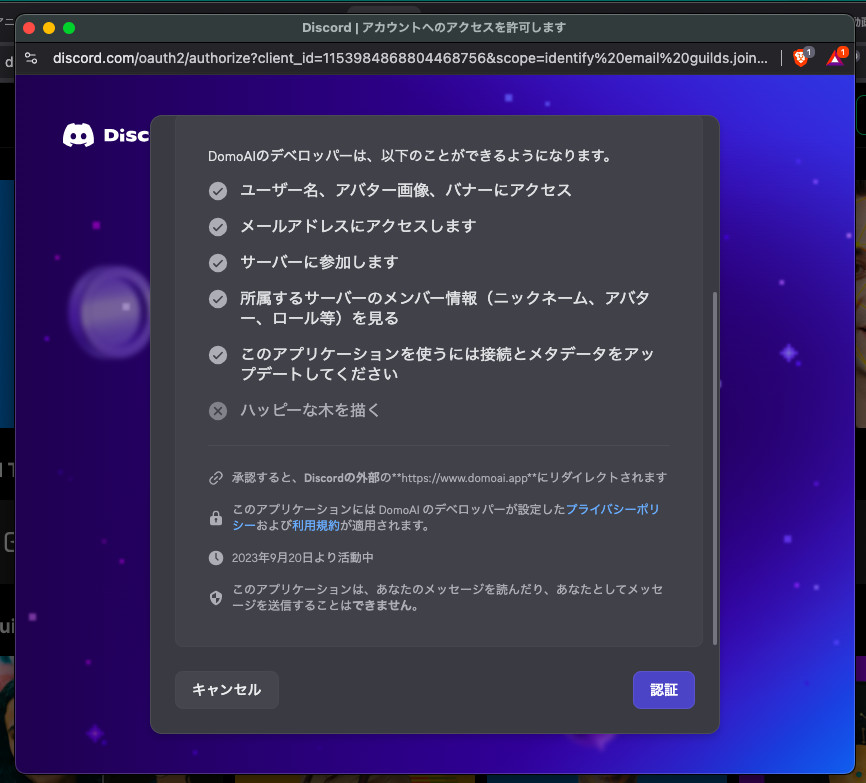Click the text サーバーに参加します

tap(319, 262)
